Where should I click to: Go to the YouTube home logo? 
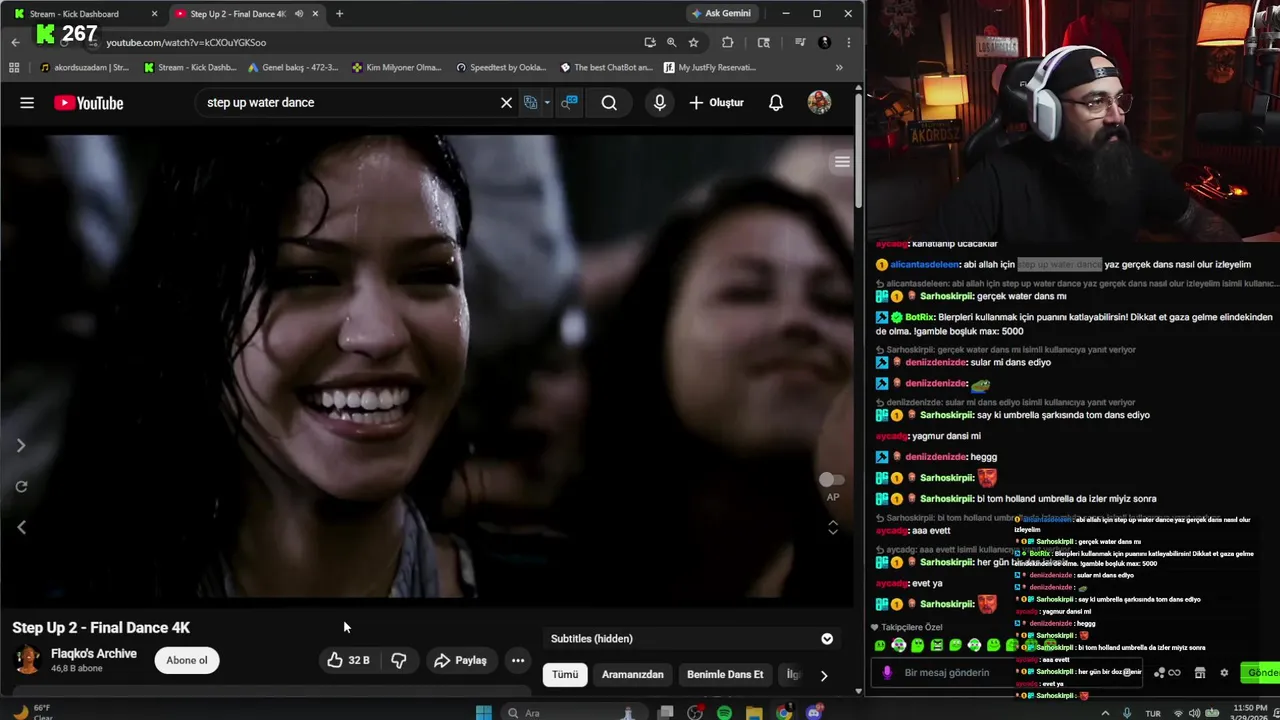tap(89, 103)
